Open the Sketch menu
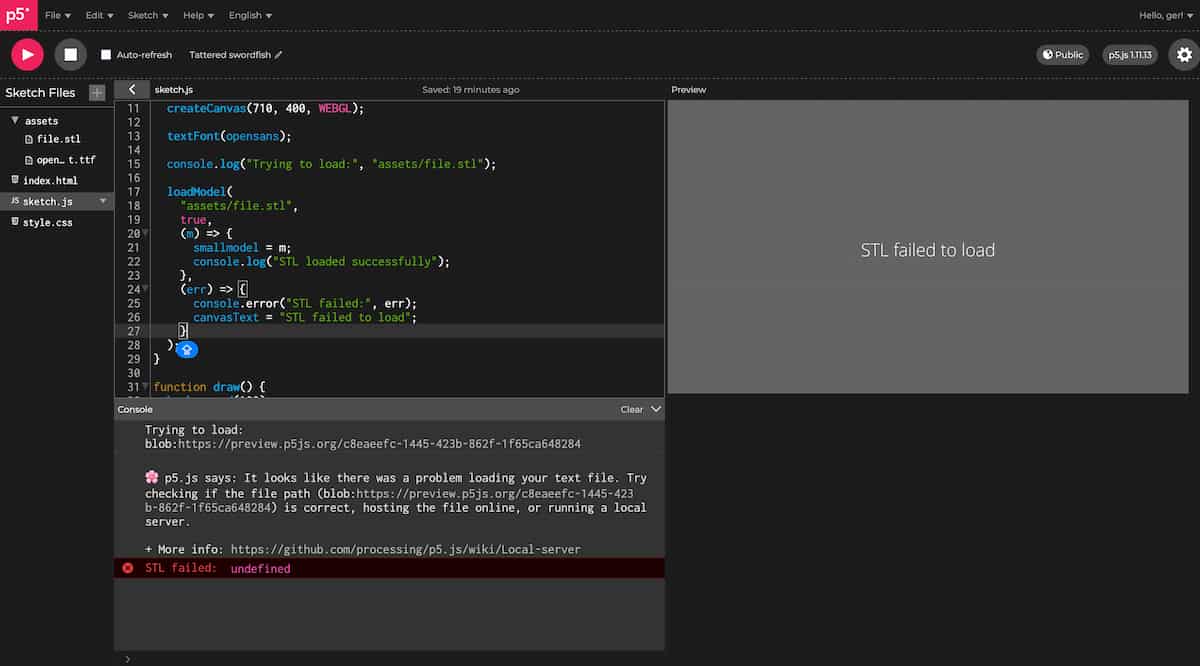1200x666 pixels. 148,15
